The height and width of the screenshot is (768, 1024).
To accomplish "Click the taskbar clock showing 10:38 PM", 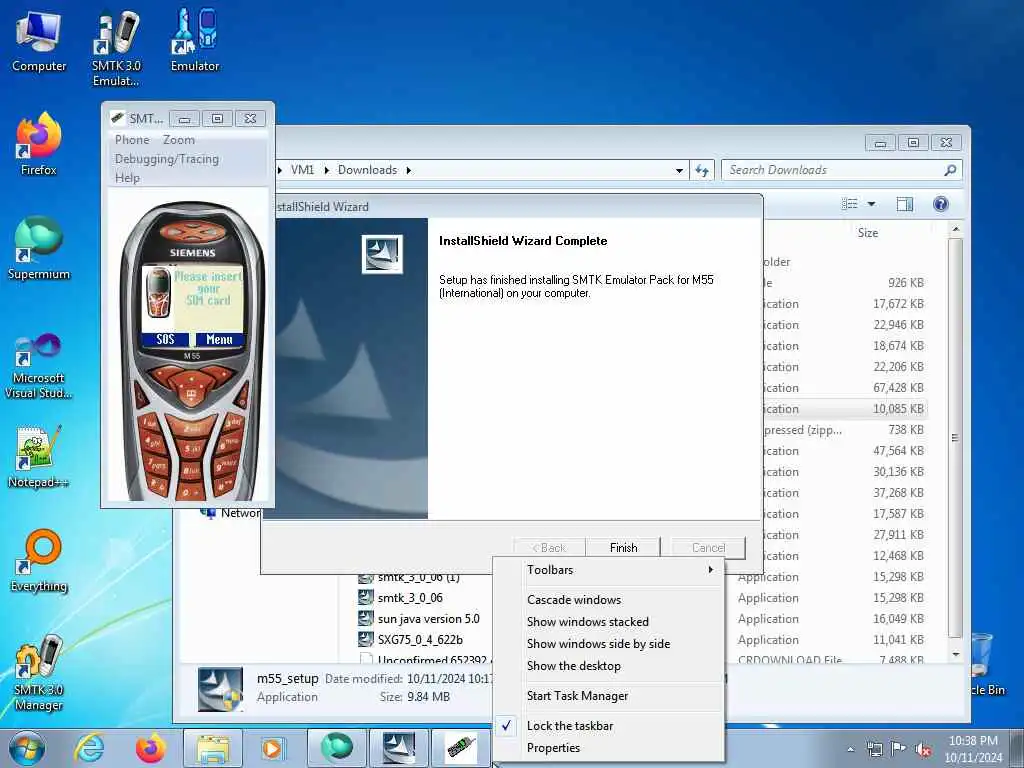I will [x=973, y=748].
